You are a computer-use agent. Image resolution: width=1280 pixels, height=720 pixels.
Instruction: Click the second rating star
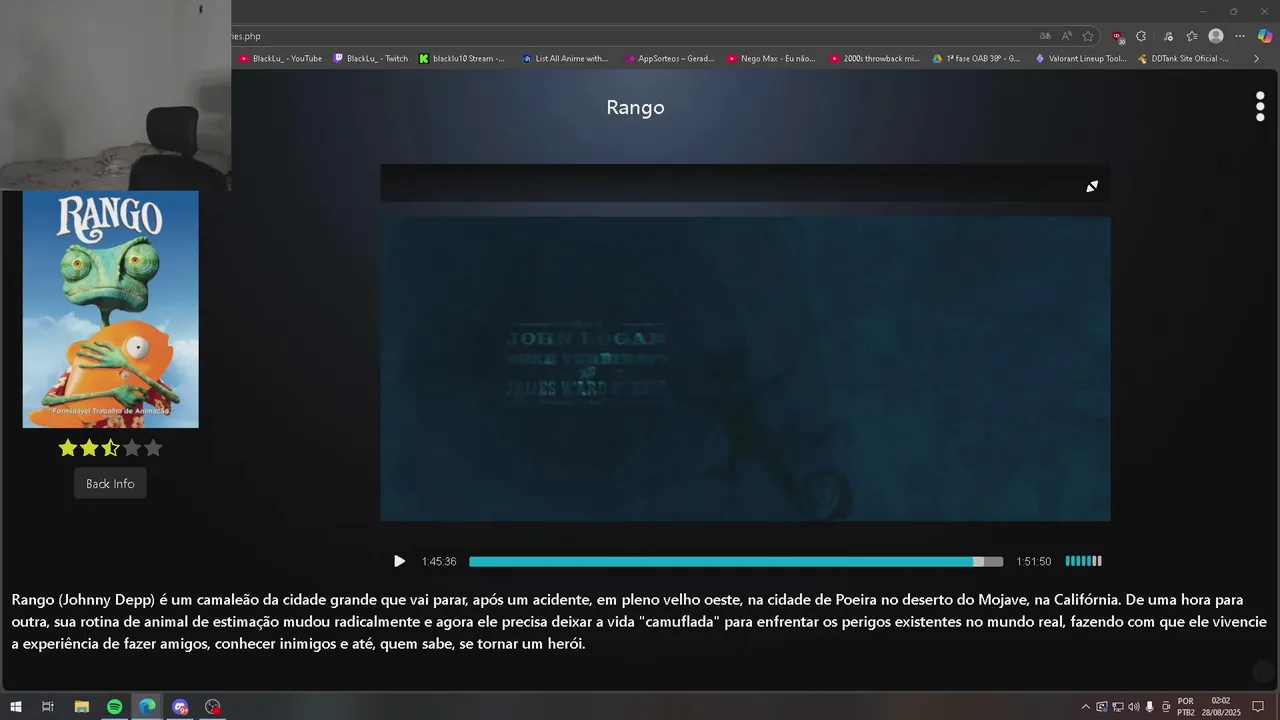click(89, 448)
